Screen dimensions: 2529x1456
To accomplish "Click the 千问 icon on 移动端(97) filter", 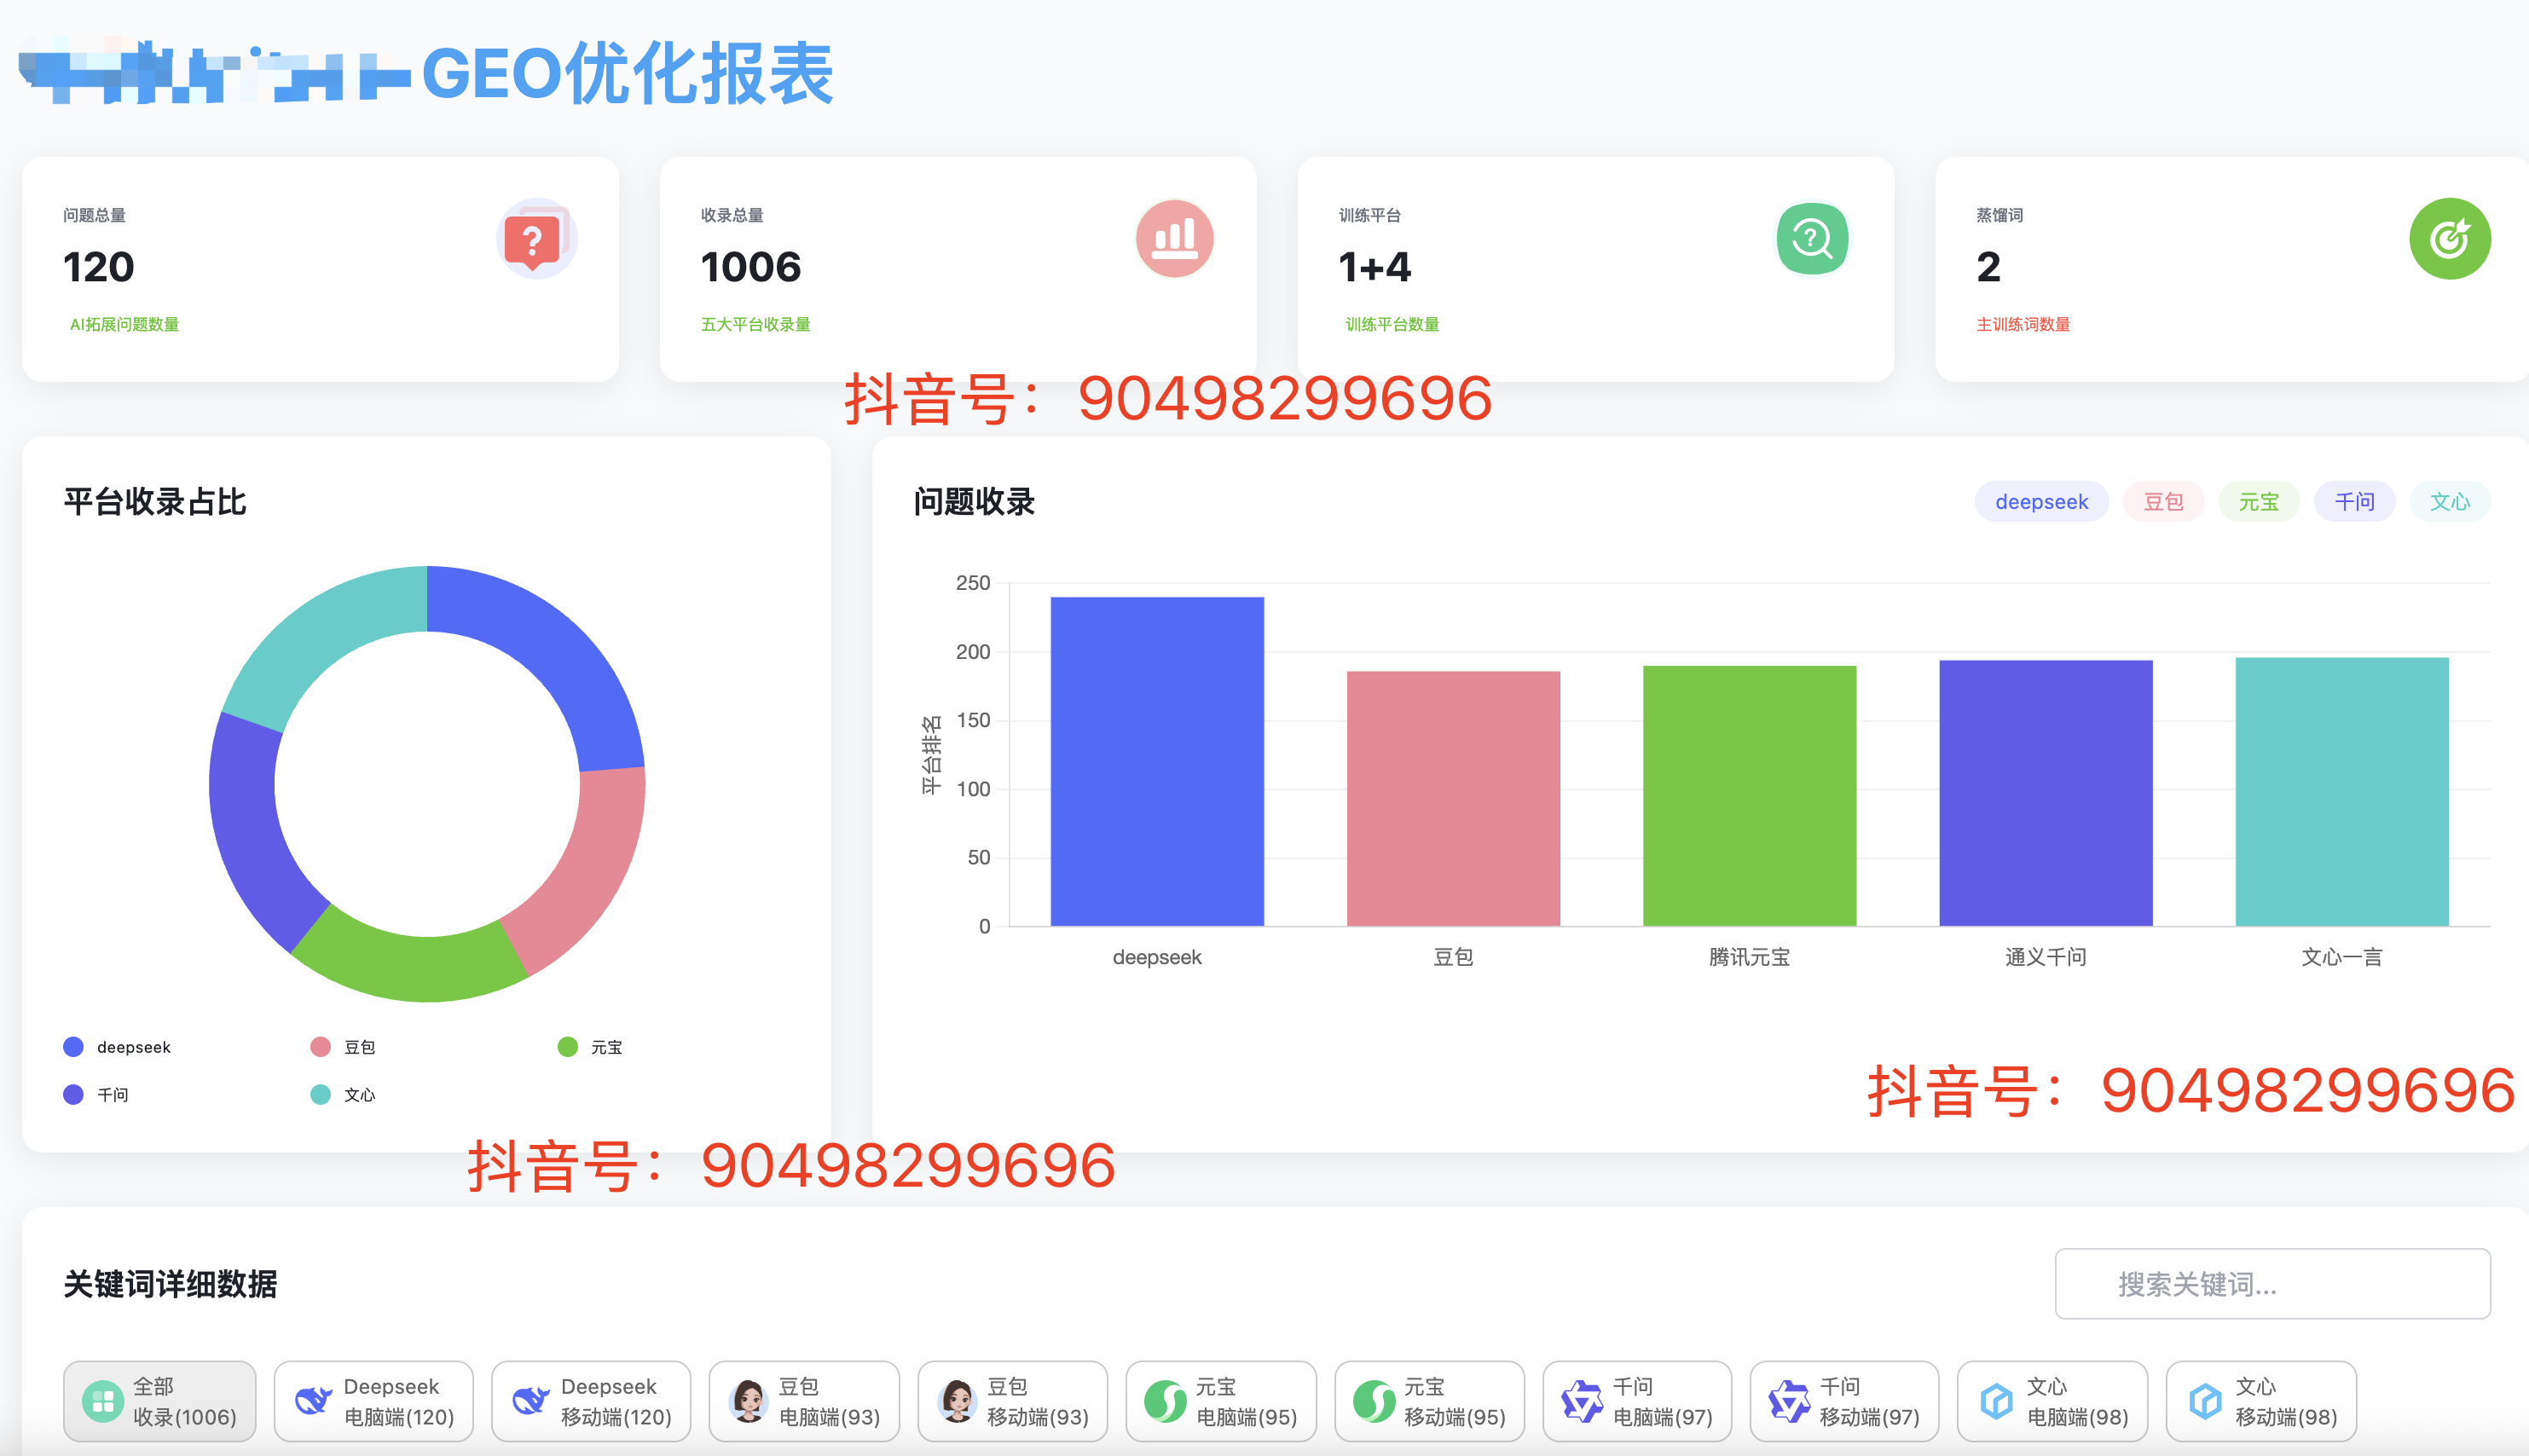I will pyautogui.click(x=1790, y=1400).
